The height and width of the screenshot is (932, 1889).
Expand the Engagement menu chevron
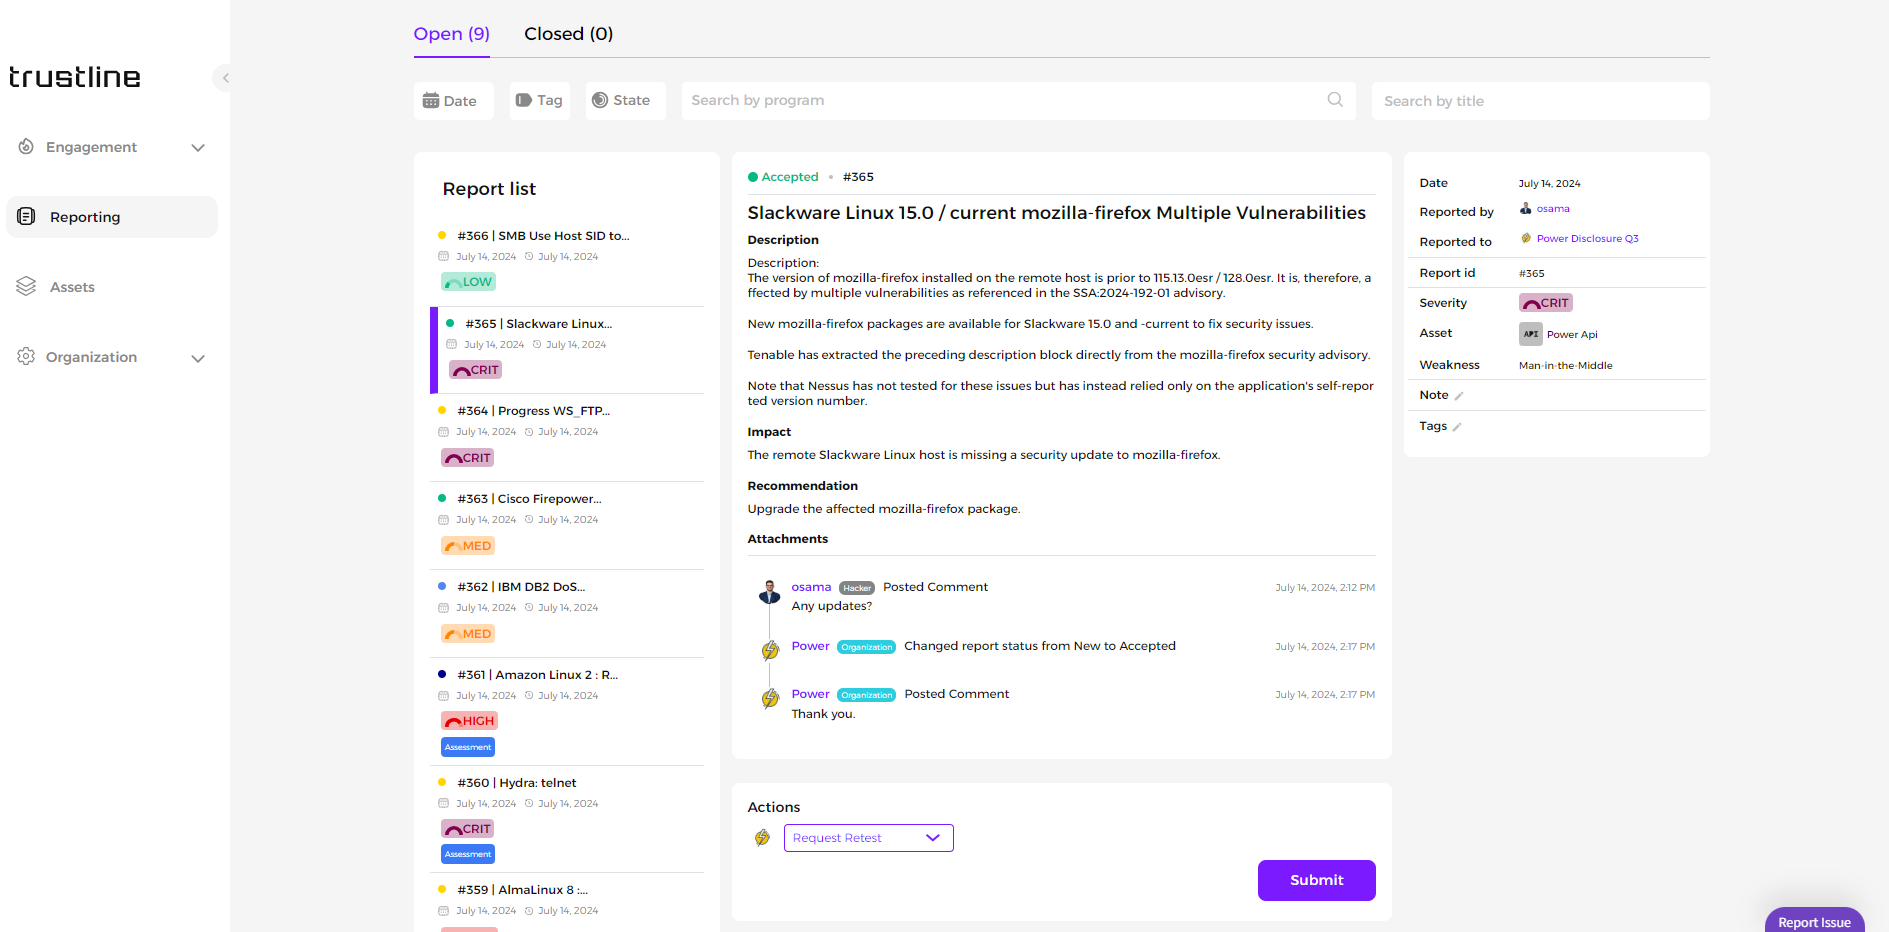pos(198,148)
